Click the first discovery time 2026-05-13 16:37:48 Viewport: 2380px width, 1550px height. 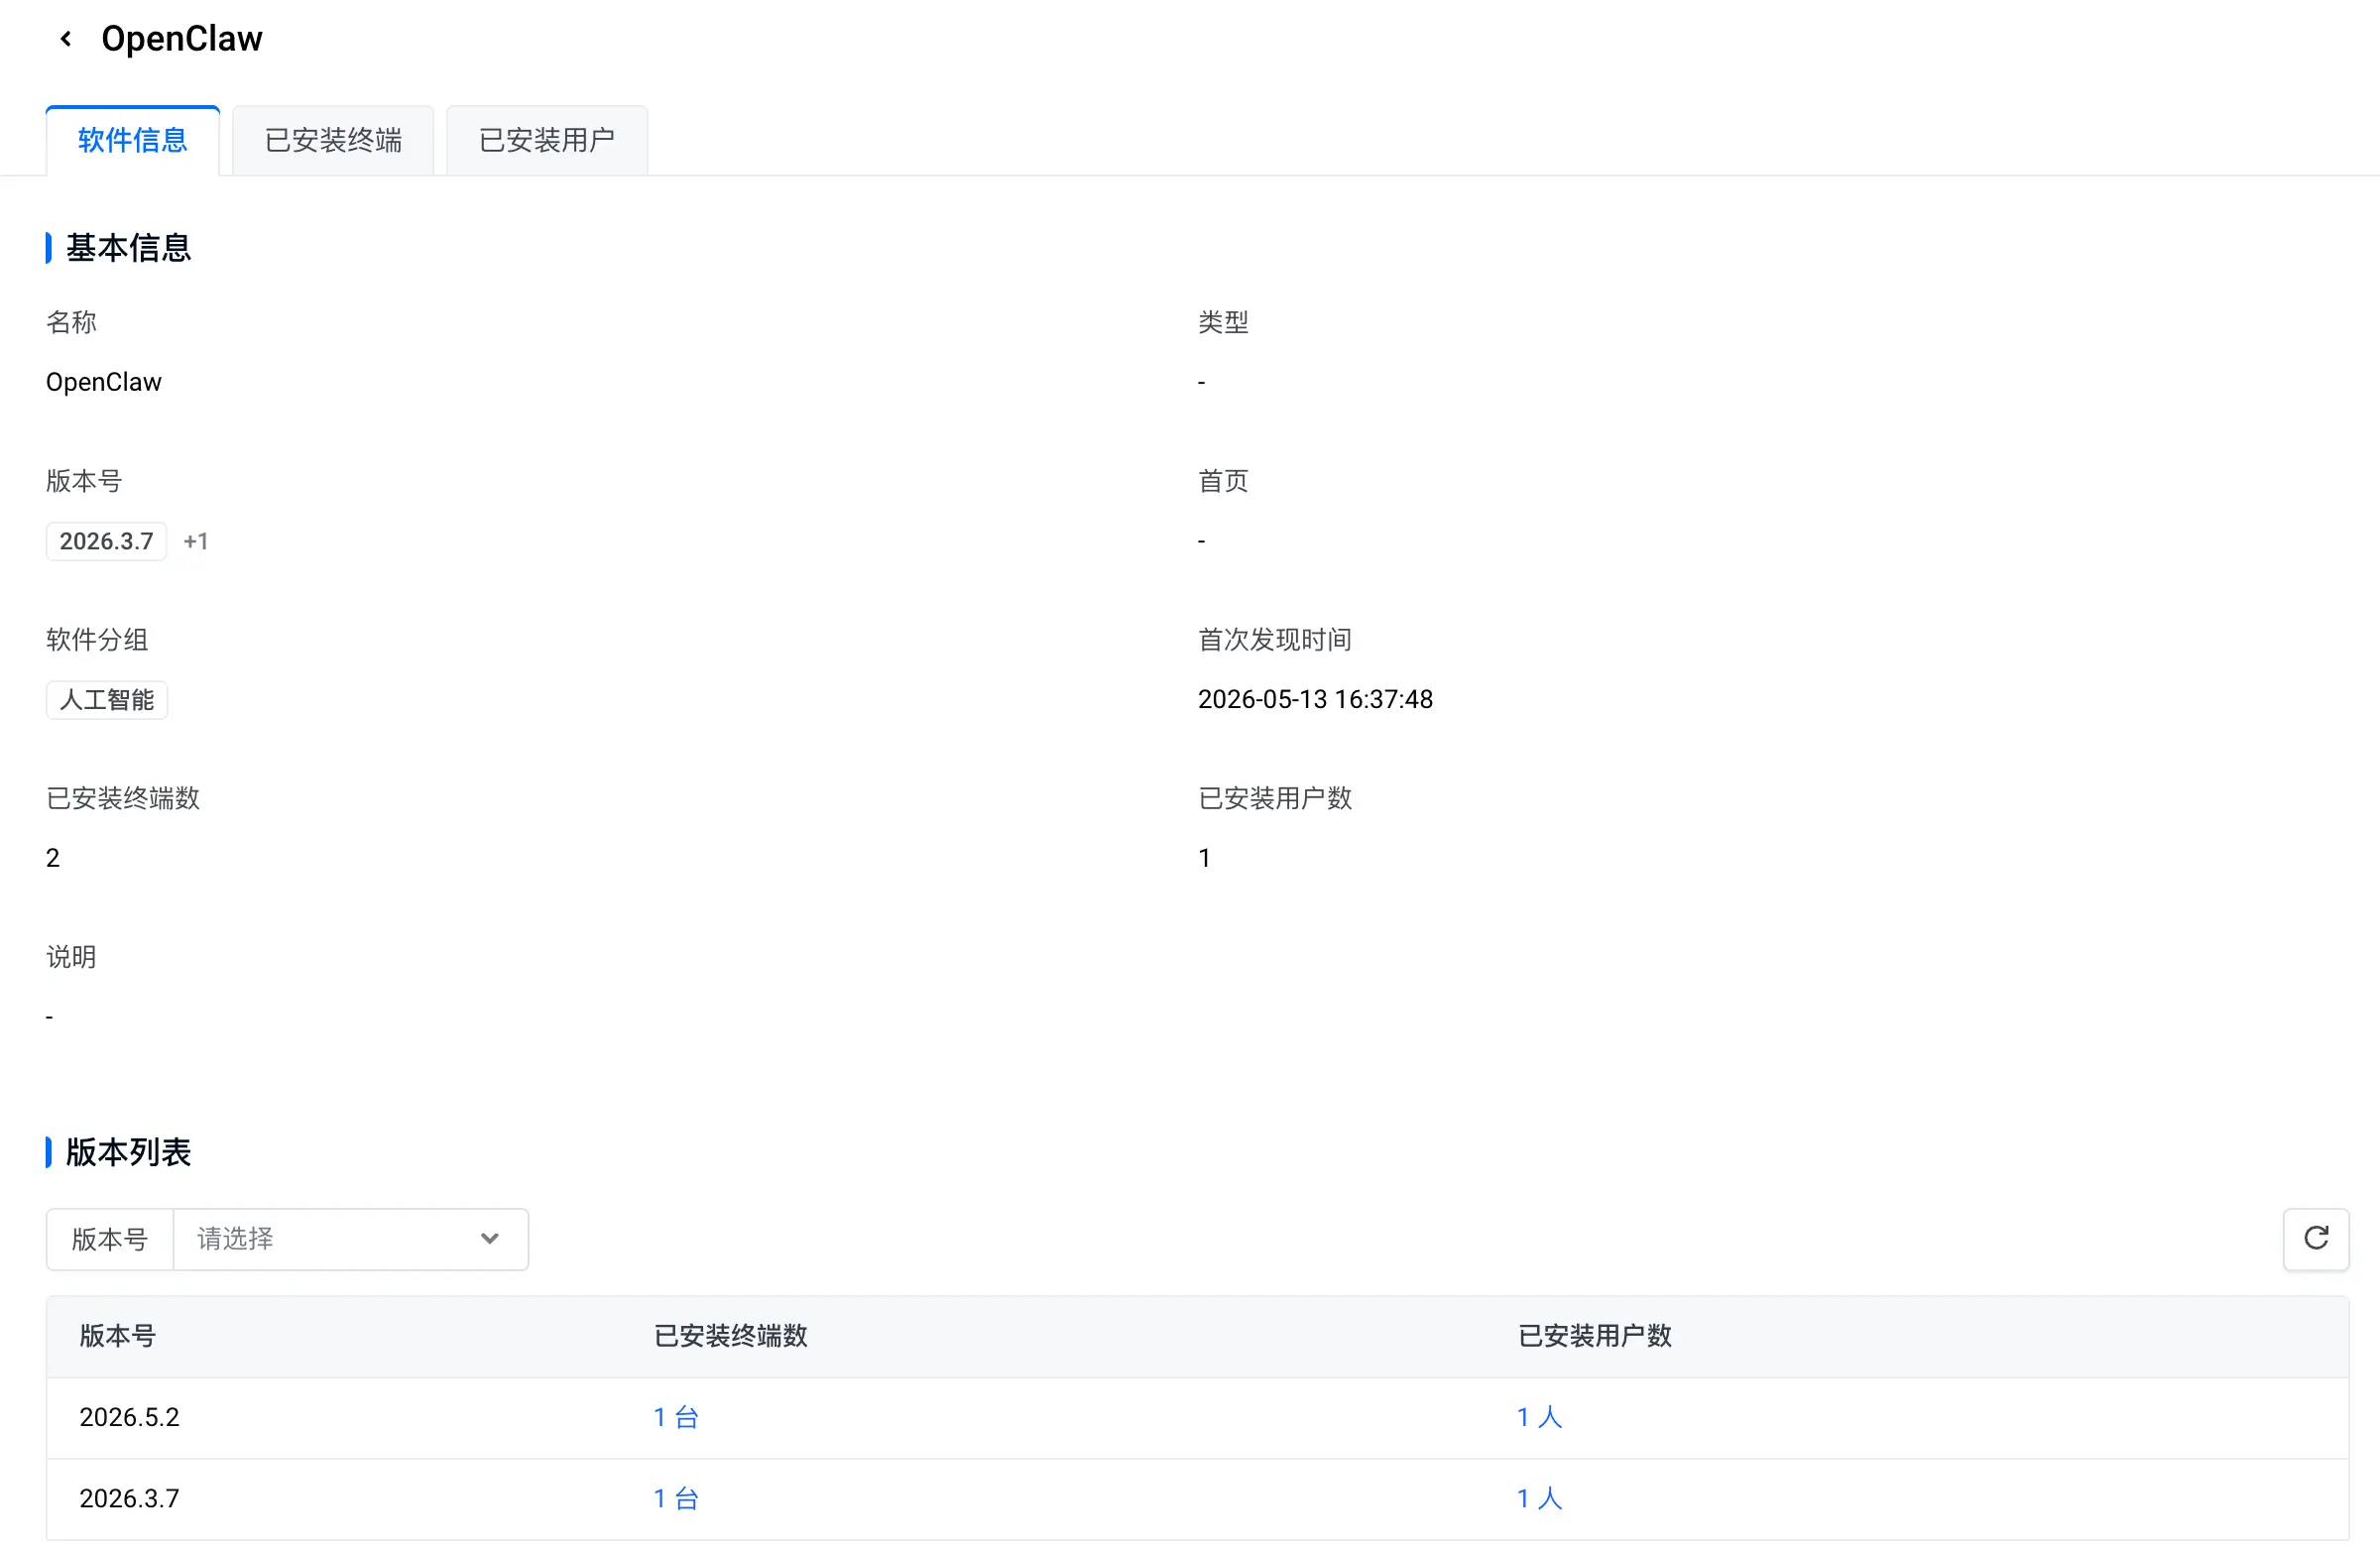pyautogui.click(x=1315, y=699)
